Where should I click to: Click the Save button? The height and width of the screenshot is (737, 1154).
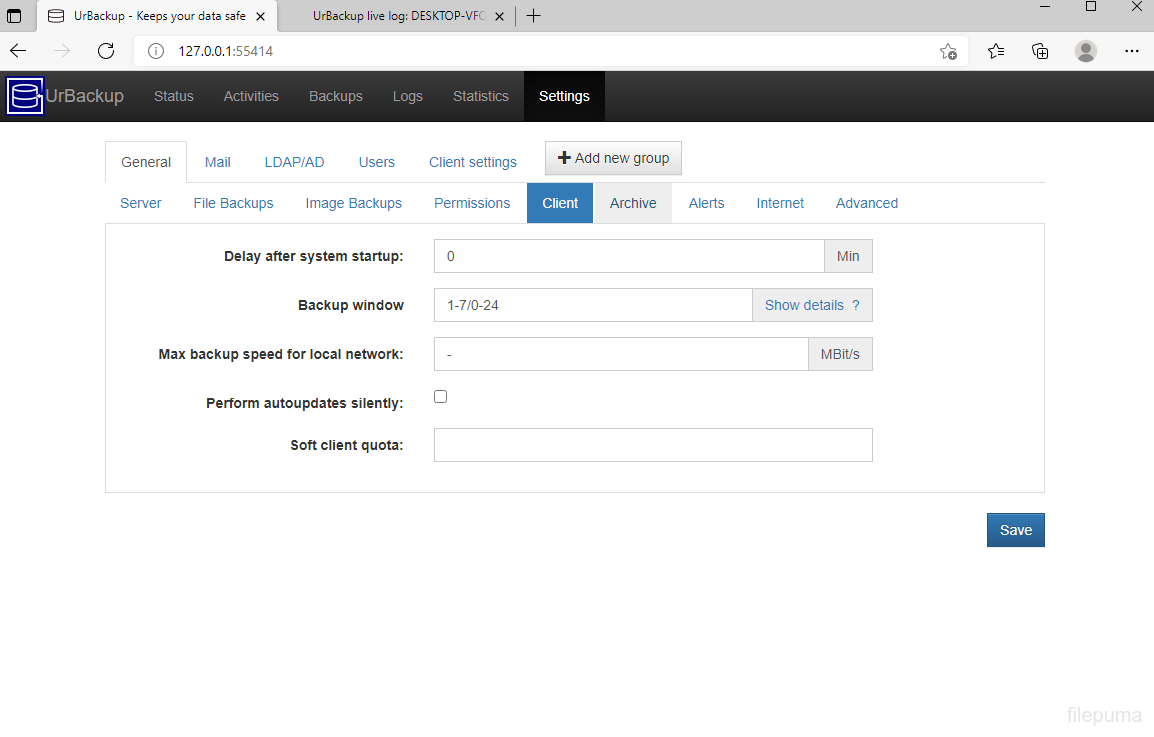click(x=1015, y=530)
